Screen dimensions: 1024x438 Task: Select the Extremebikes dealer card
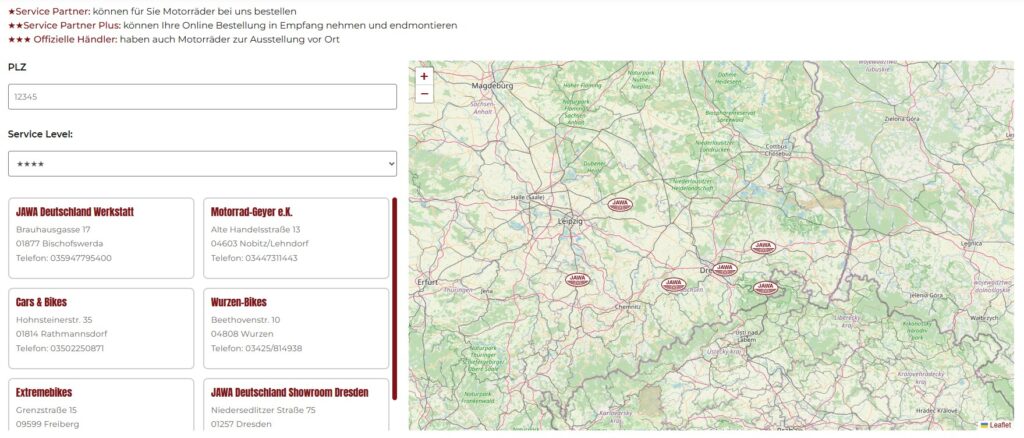click(100, 405)
